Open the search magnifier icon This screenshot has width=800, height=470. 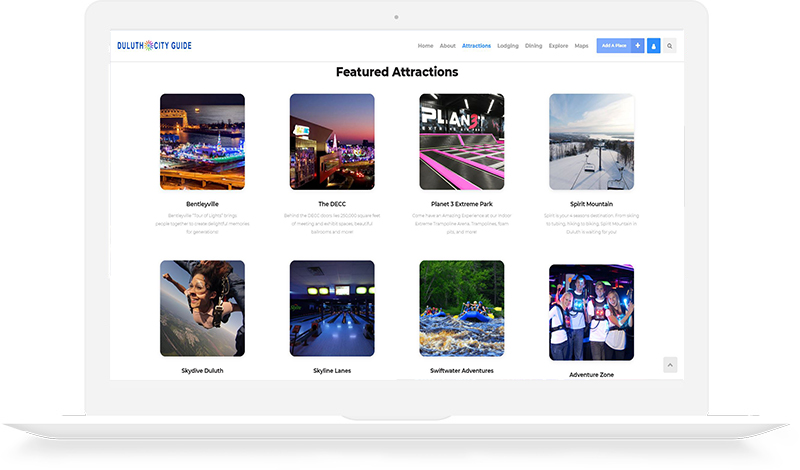[669, 46]
